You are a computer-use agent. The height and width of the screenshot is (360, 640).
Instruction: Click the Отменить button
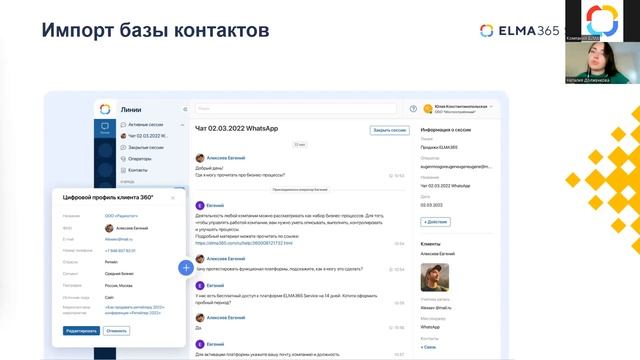(116, 331)
